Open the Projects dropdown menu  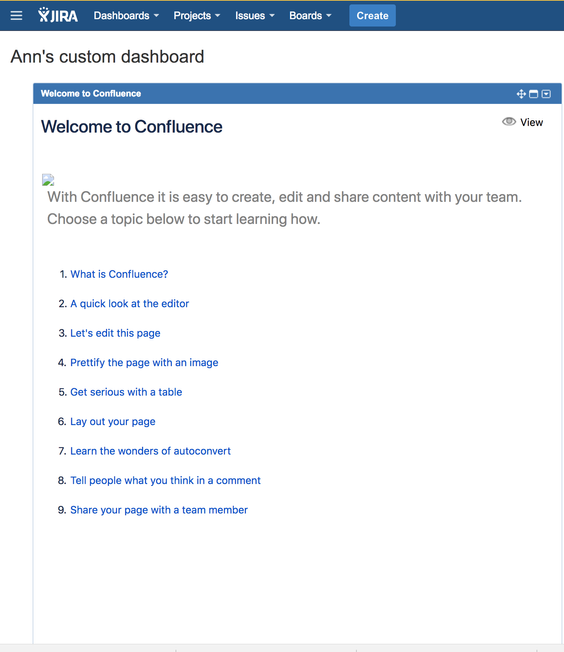(x=197, y=16)
